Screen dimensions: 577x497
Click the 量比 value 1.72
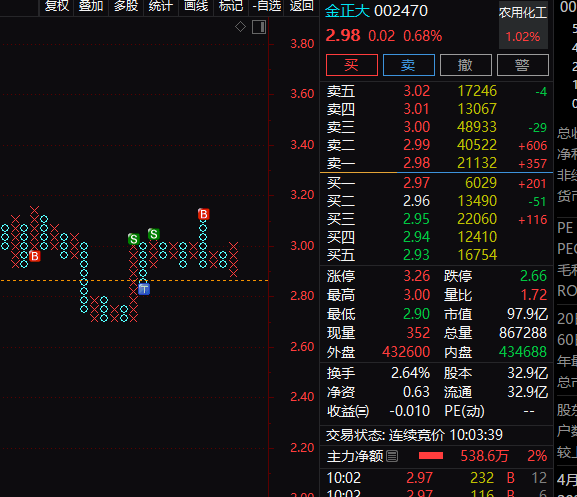[x=534, y=295]
